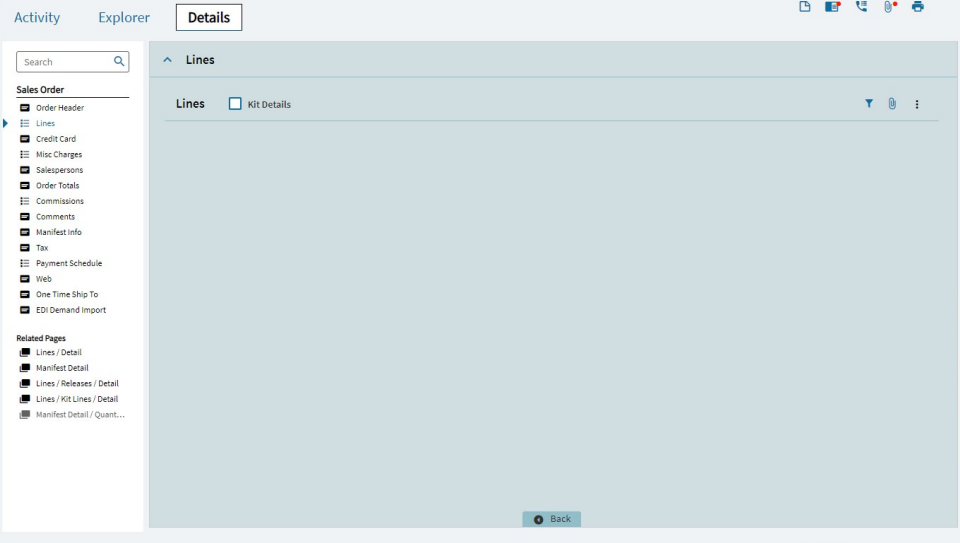The image size is (960, 543).
Task: Click the Manifest Info card icon
Action: 24,232
